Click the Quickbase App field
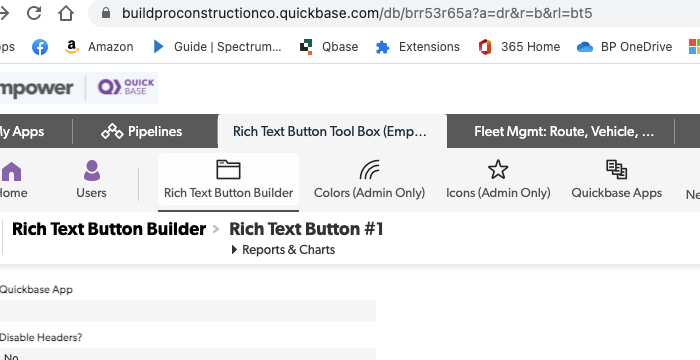The height and width of the screenshot is (360, 700). (188, 311)
